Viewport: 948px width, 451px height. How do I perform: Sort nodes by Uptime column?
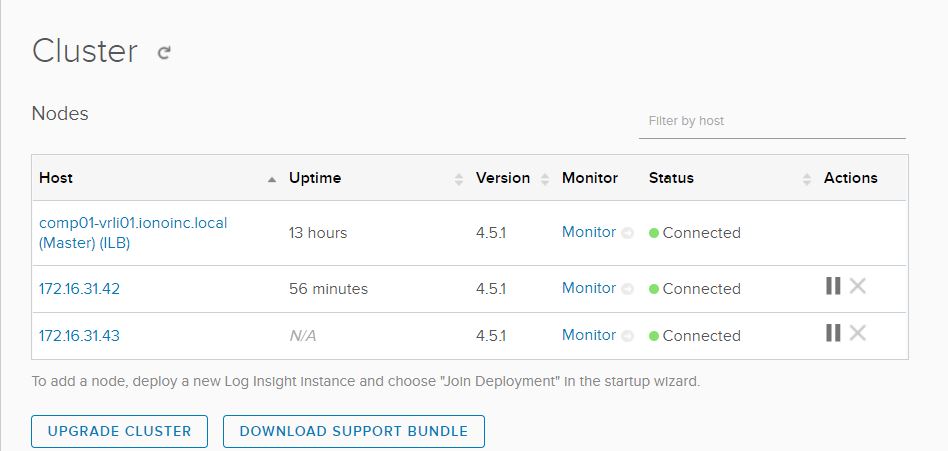click(x=459, y=179)
